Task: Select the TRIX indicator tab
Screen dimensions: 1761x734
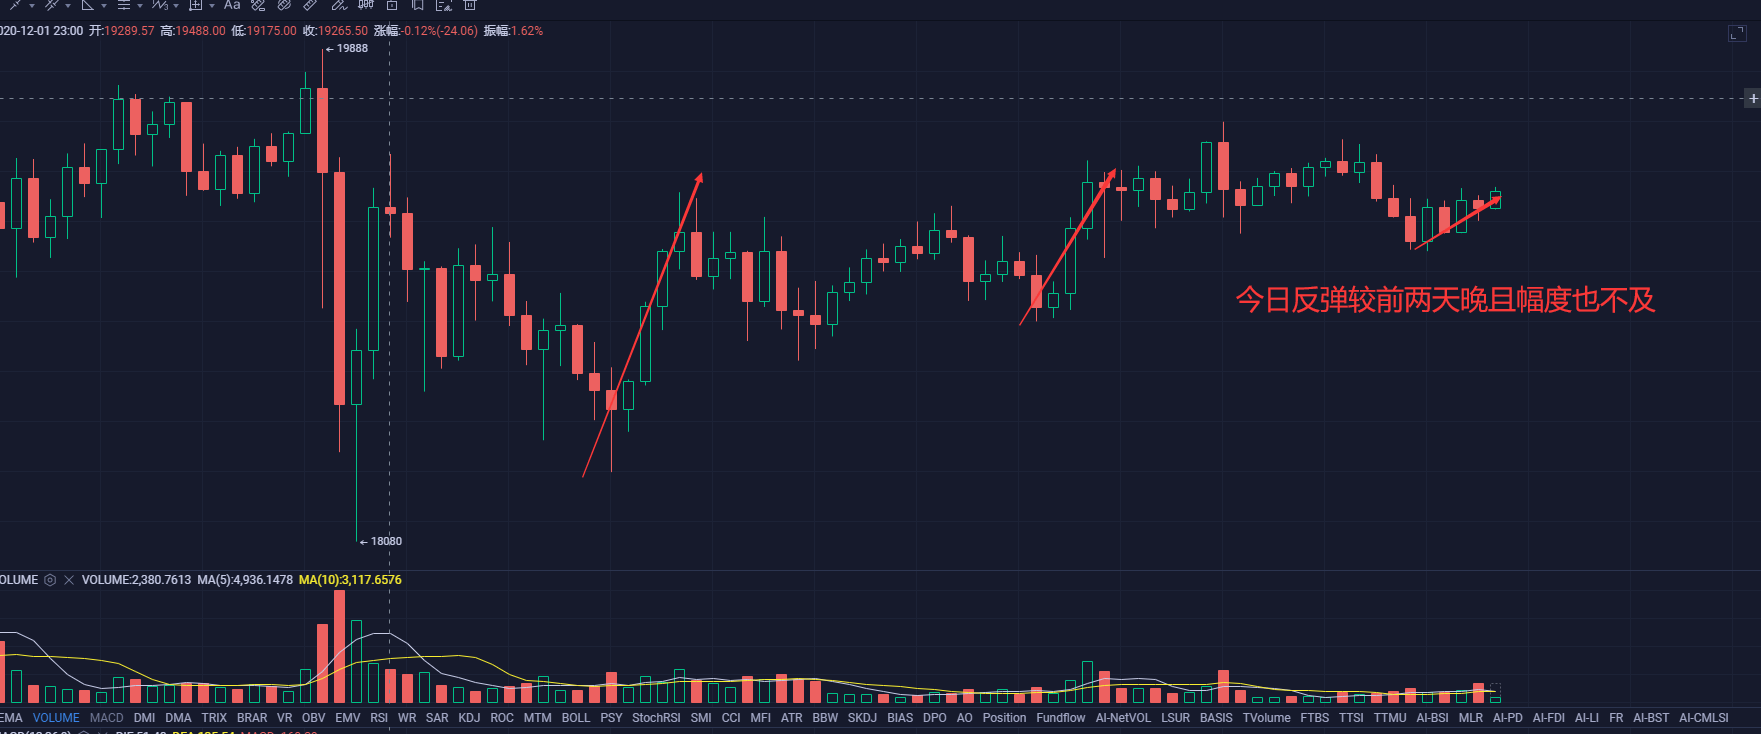Action: coord(214,718)
